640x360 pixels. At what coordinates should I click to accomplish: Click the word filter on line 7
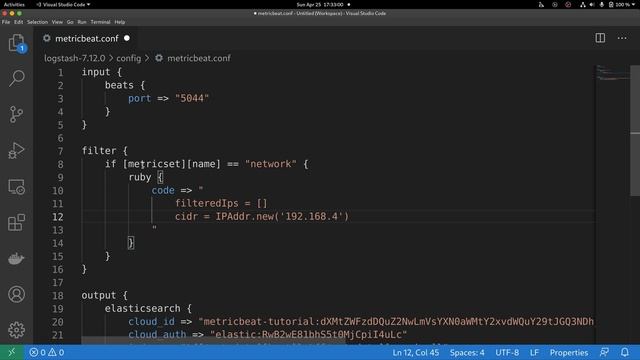(99, 151)
